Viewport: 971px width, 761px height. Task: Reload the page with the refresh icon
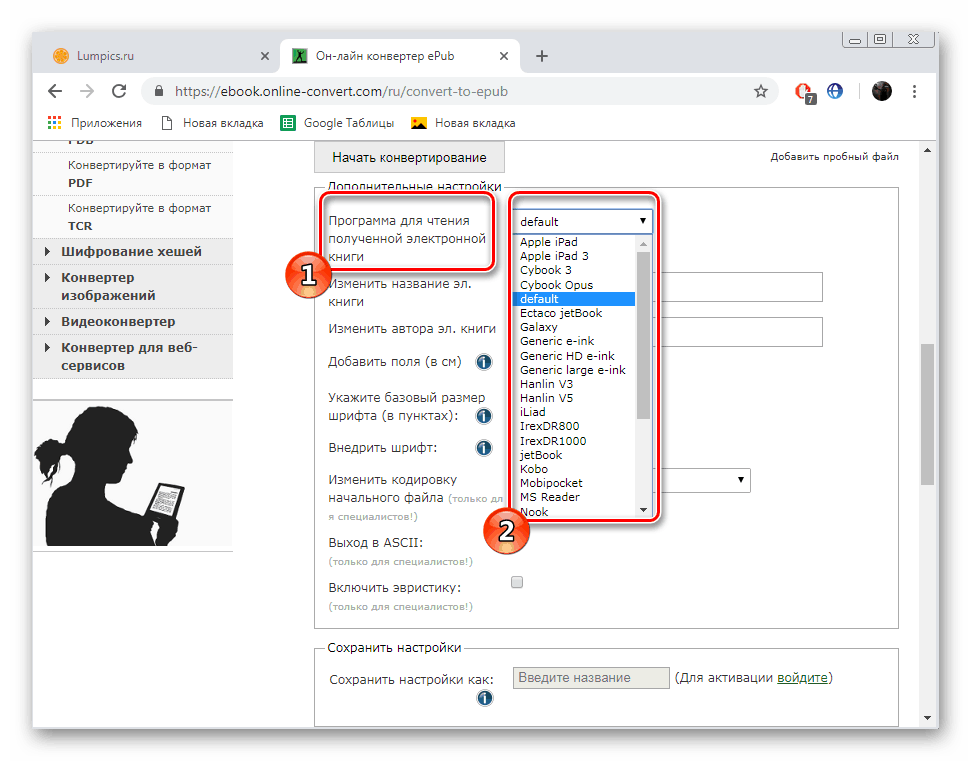(x=119, y=92)
